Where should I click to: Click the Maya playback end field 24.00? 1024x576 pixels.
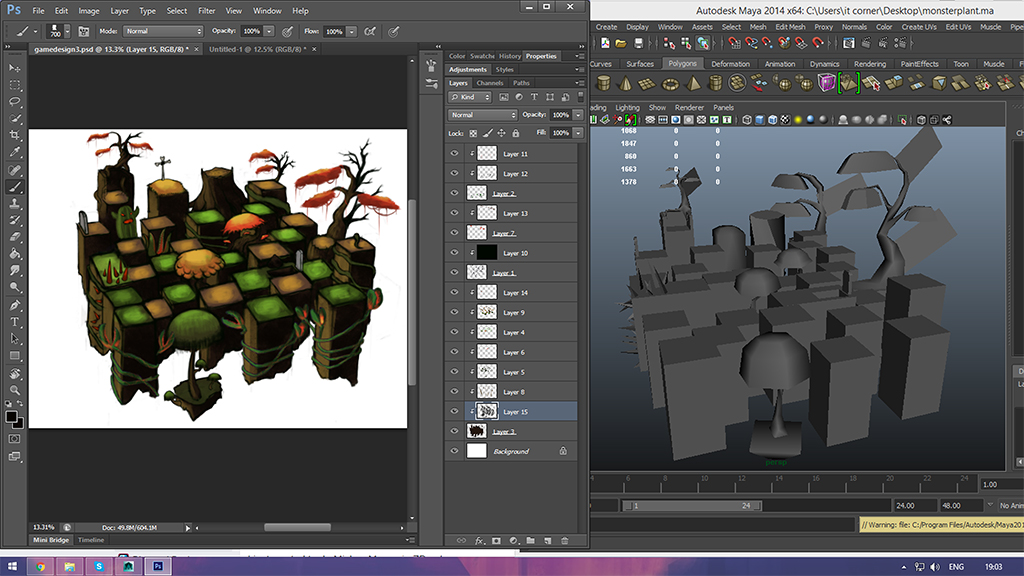tap(914, 505)
